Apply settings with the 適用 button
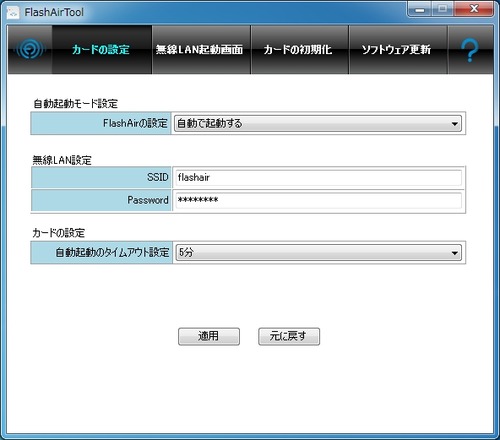 pos(209,336)
